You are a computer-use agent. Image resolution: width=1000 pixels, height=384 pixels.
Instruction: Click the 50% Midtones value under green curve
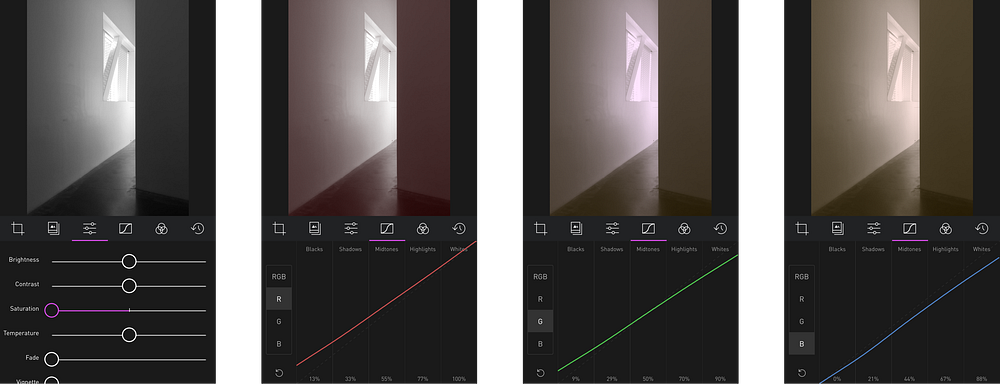tap(648, 379)
